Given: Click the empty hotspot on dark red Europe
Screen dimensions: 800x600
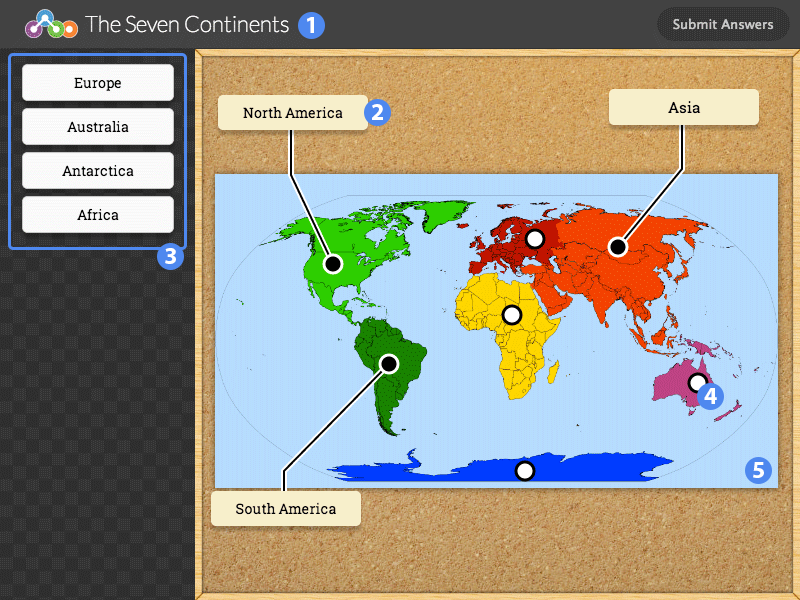Looking at the screenshot, I should pyautogui.click(x=535, y=238).
